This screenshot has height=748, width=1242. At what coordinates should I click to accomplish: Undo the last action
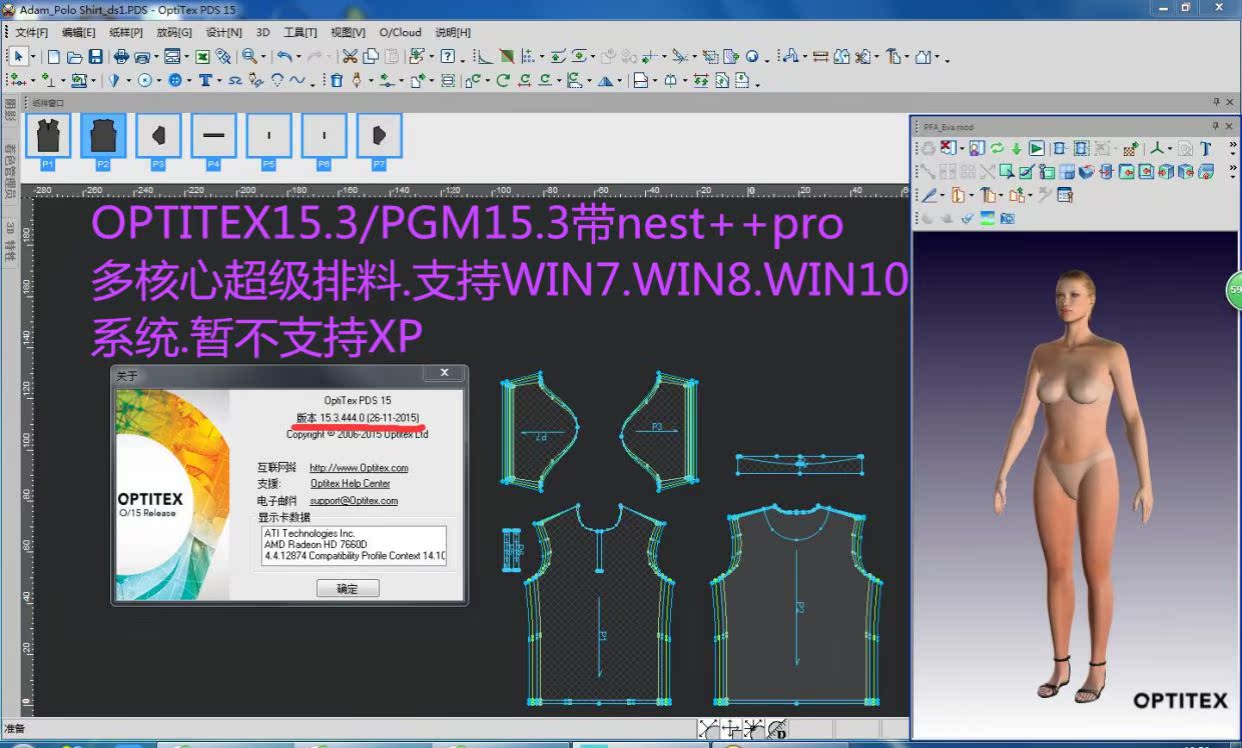(284, 57)
